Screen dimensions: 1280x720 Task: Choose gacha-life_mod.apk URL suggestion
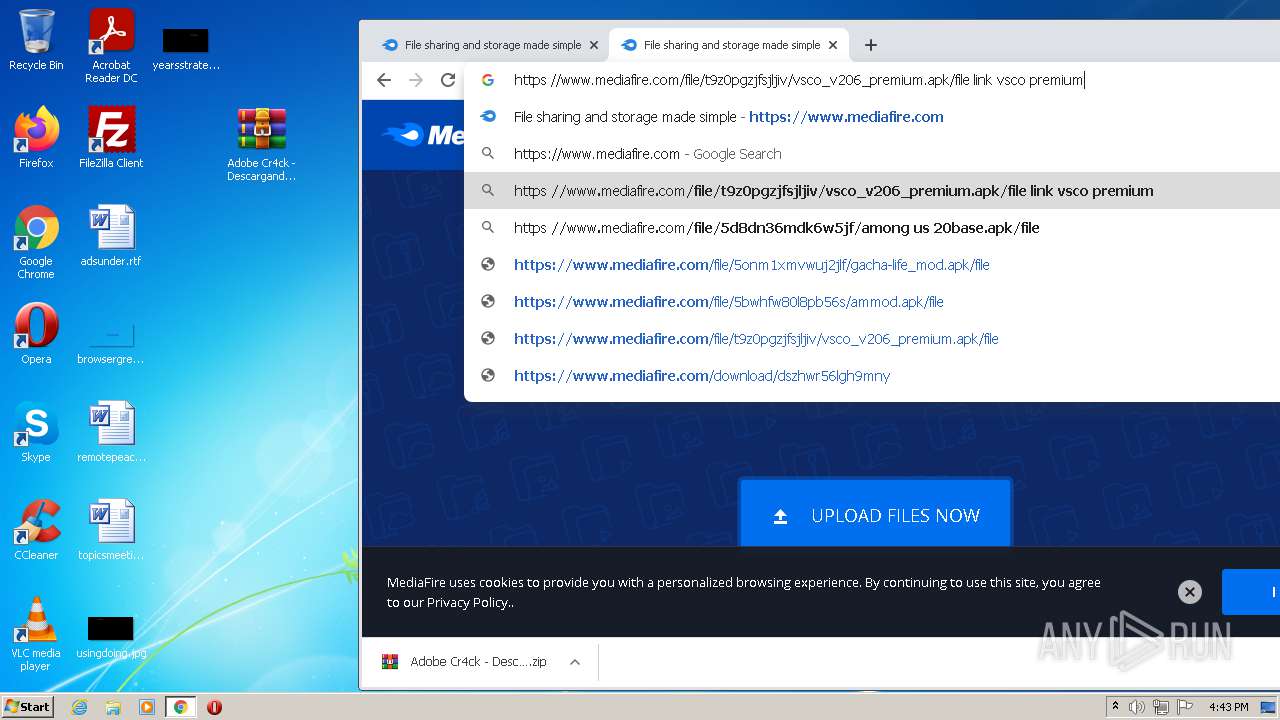tap(872, 265)
